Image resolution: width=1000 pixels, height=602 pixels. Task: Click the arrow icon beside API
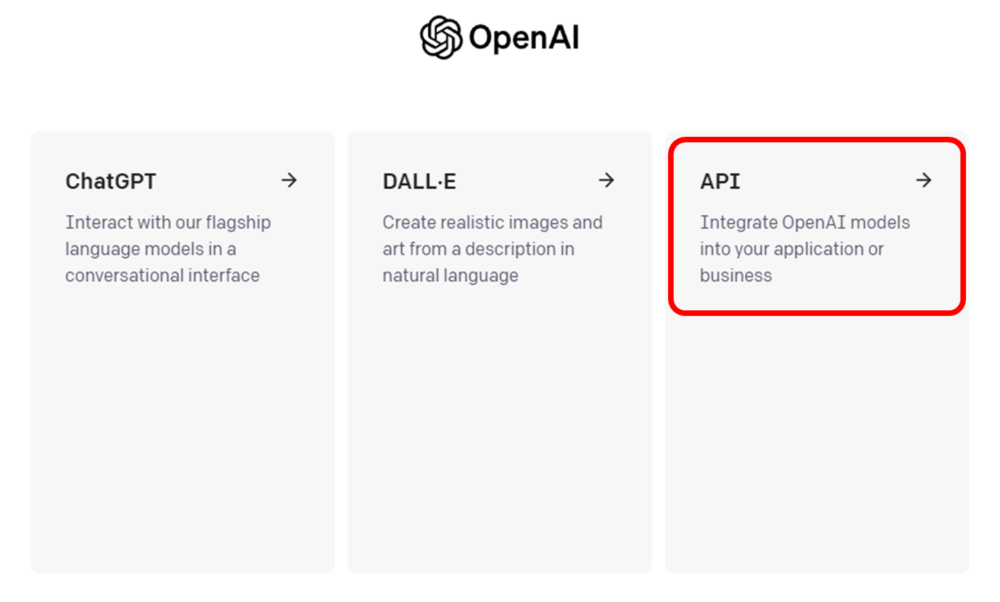pos(923,180)
